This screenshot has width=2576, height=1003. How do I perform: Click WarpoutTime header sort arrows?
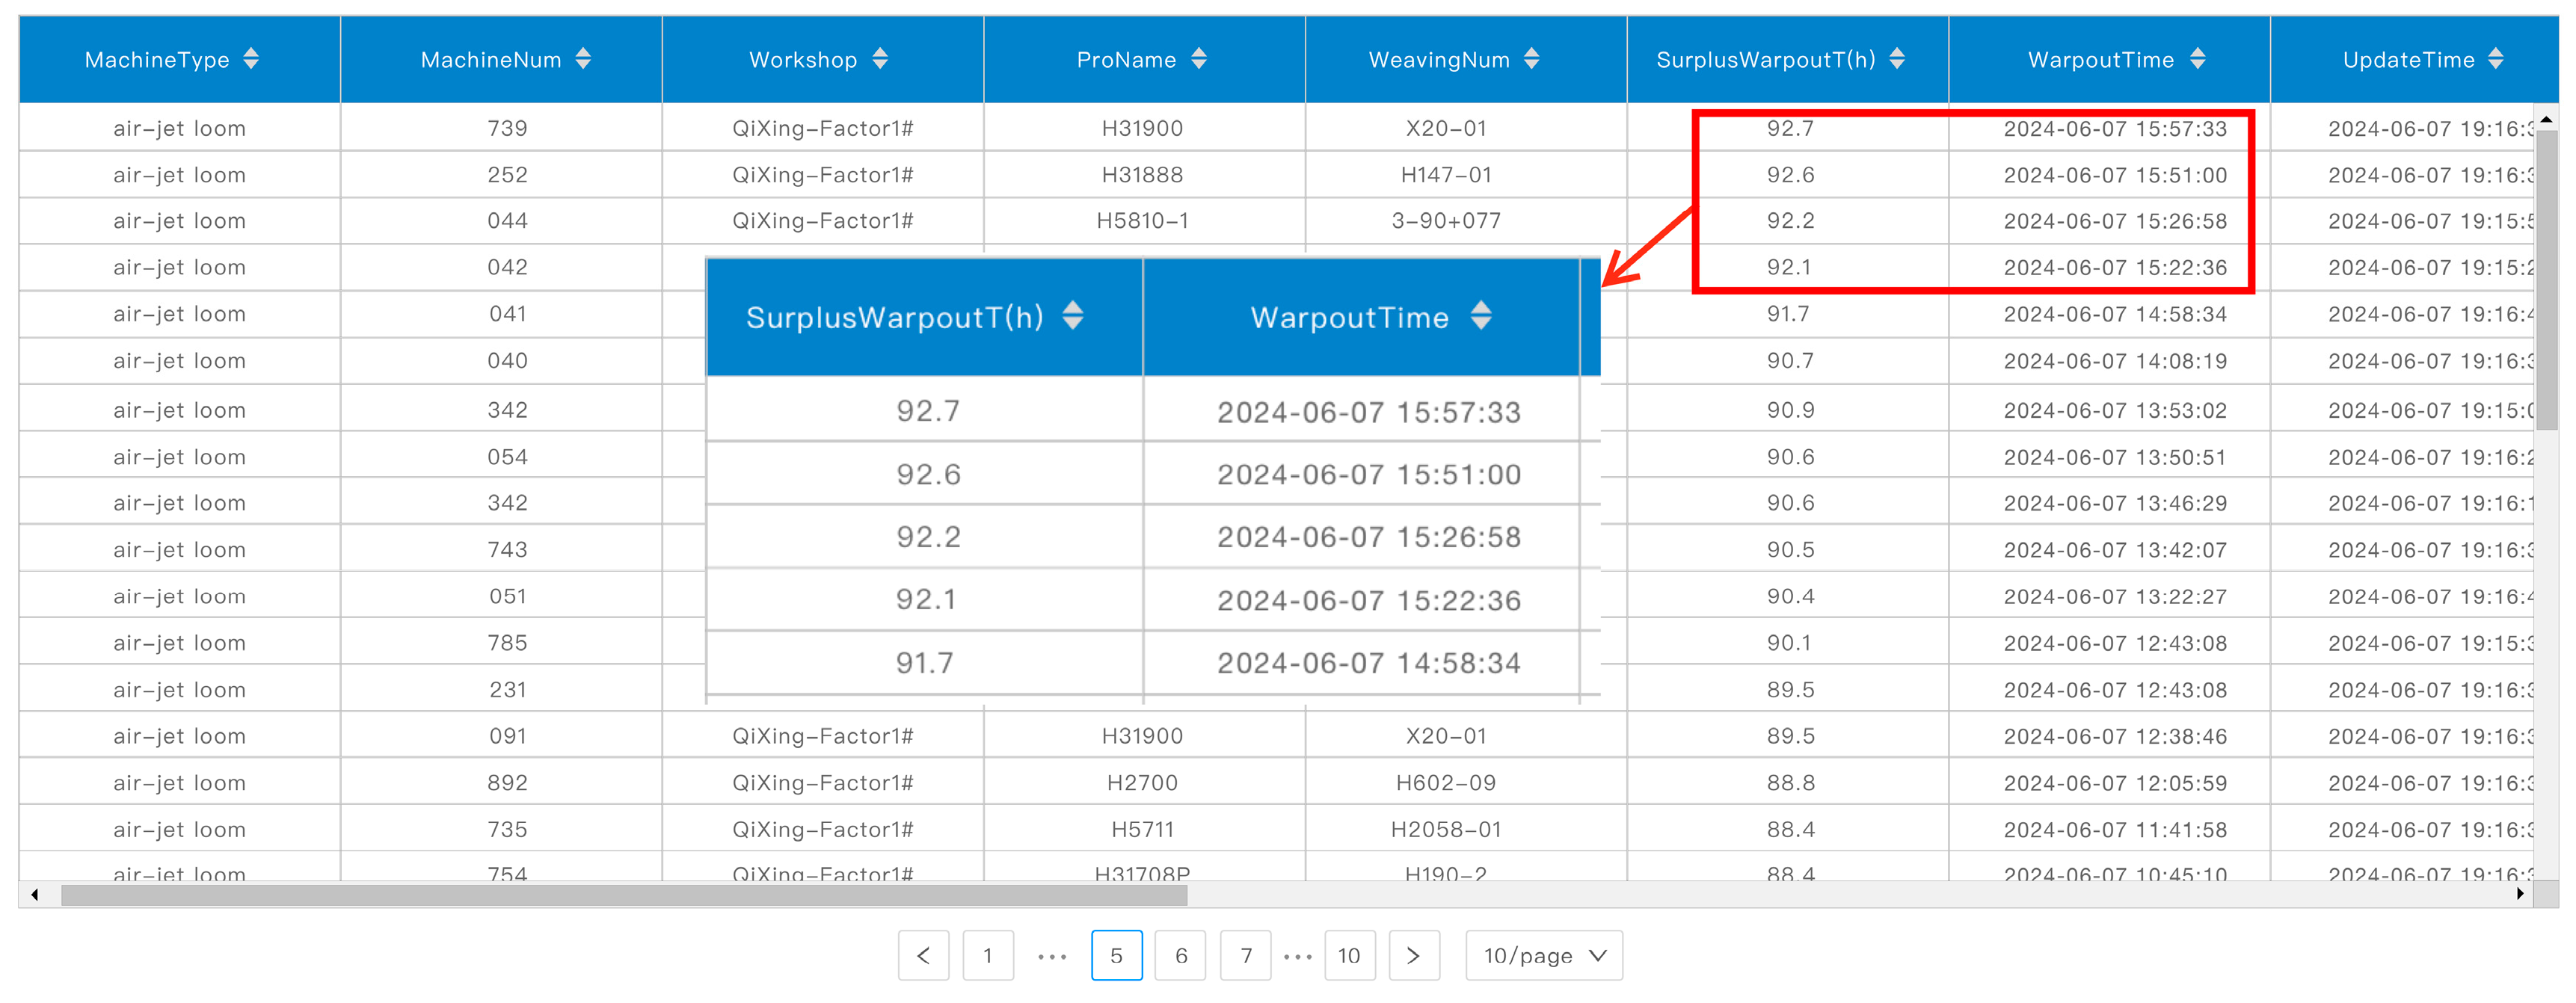tap(2196, 59)
